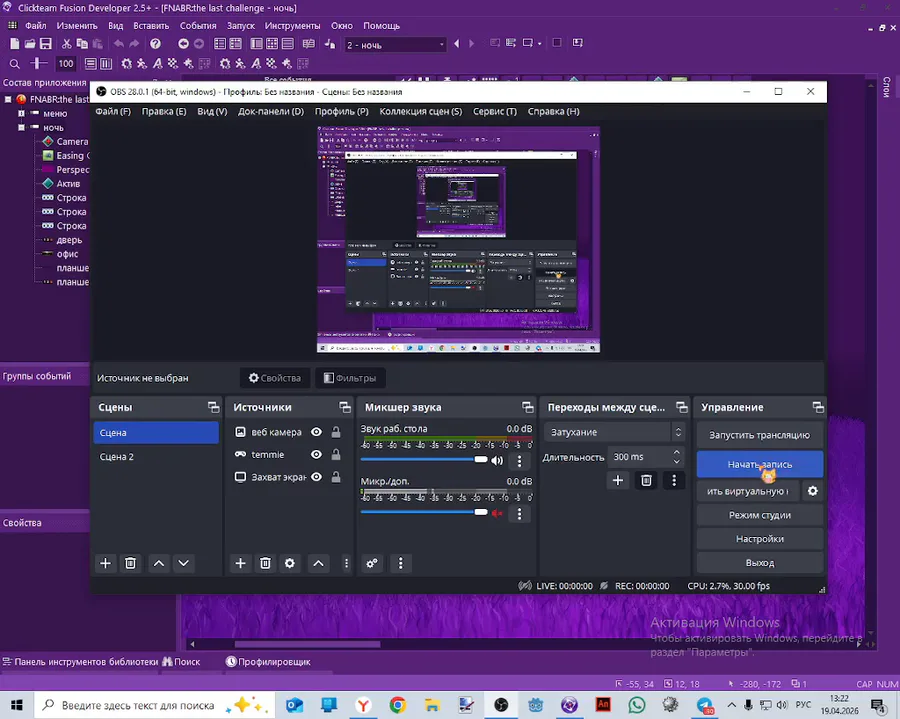
Task: Collapse the FNABR application tree node
Action: click(8, 99)
